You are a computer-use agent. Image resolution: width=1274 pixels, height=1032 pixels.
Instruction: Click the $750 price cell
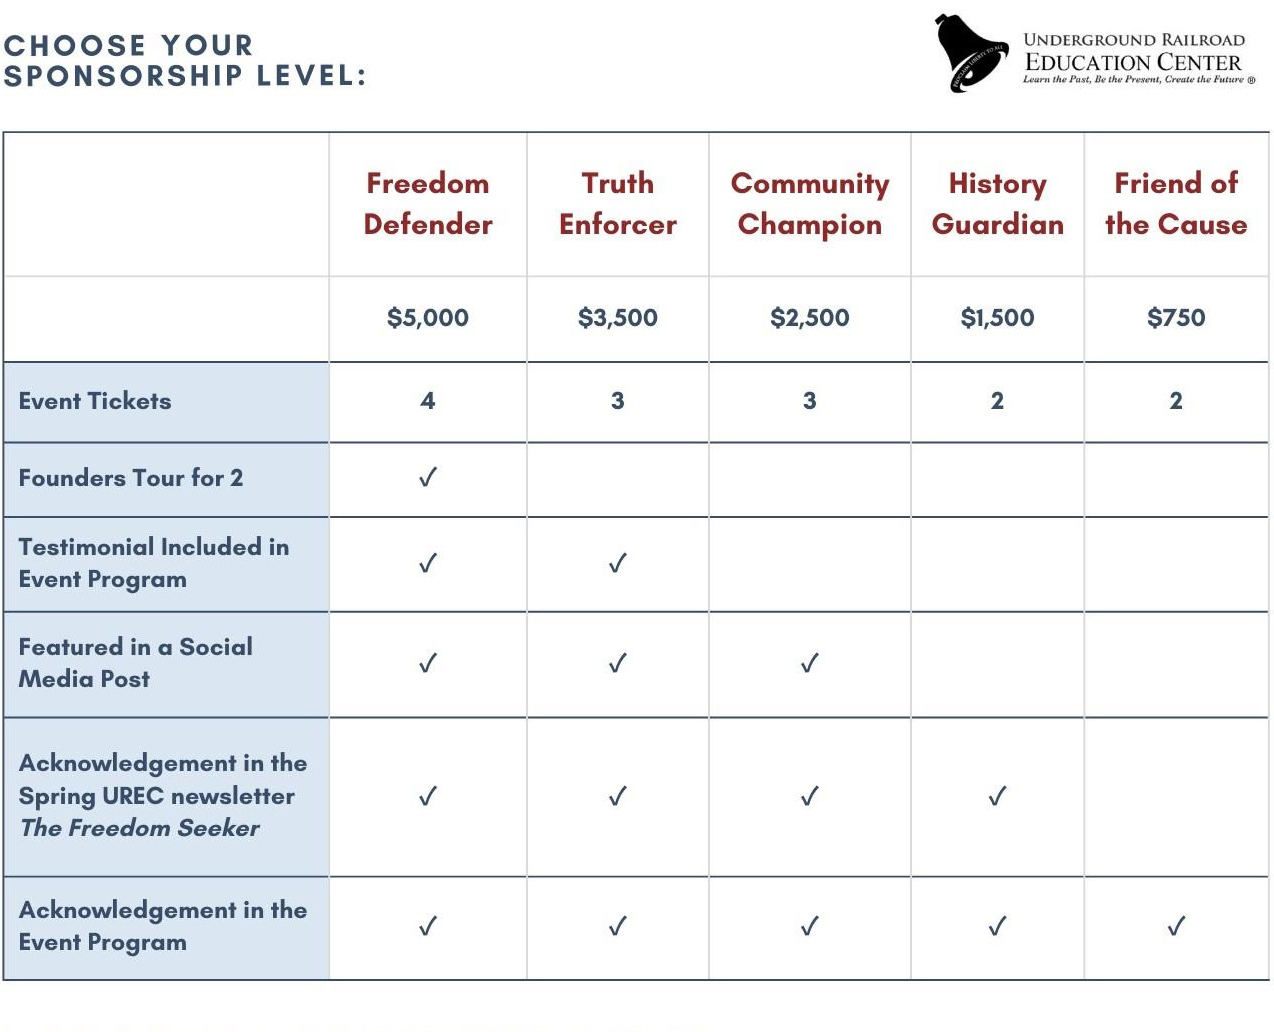point(1176,318)
